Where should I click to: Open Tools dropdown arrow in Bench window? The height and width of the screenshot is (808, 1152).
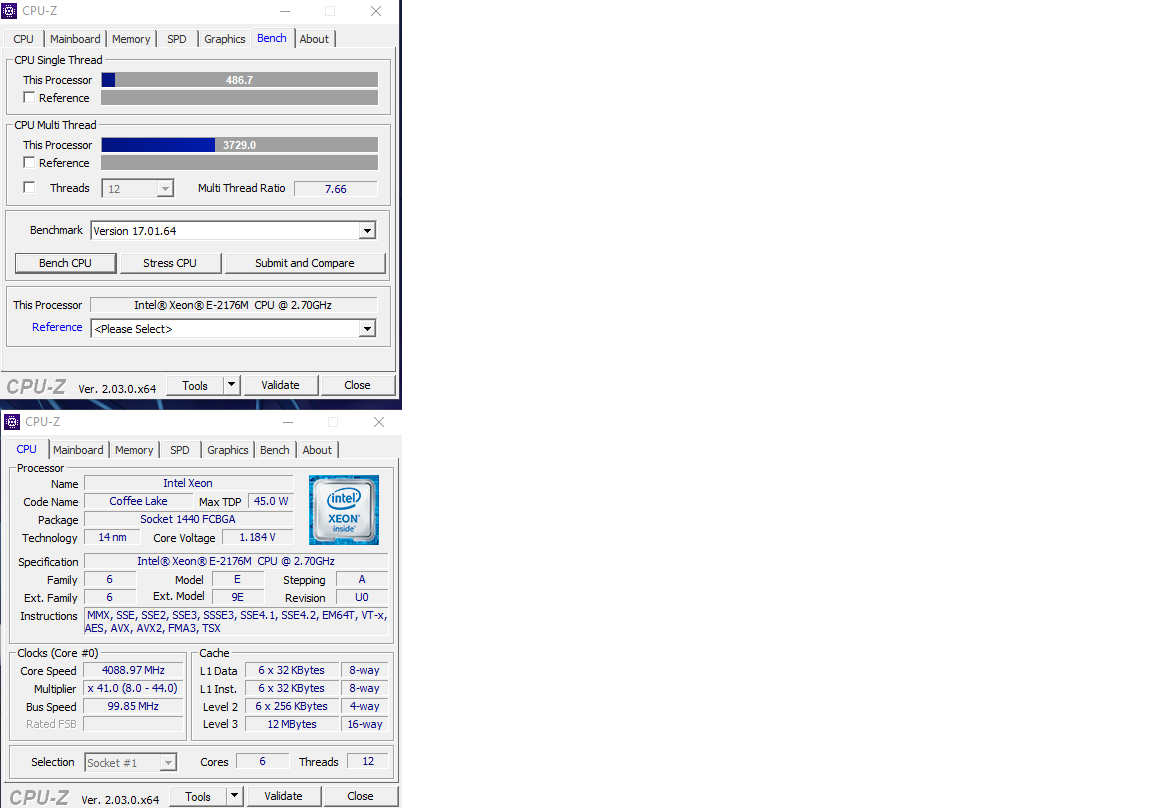point(232,385)
